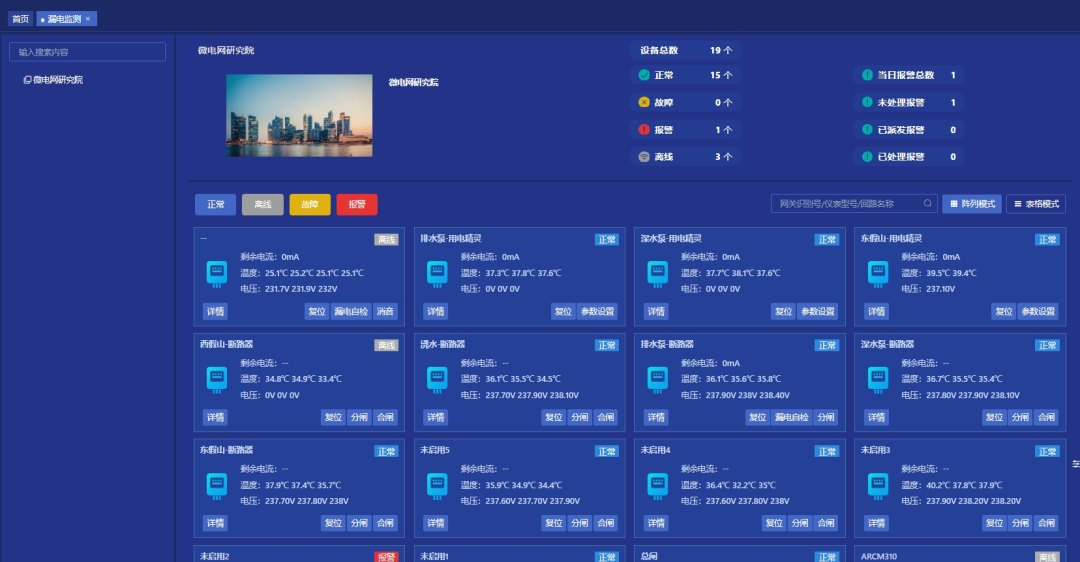
Task: Click 分闸 on 未启用4 card
Action: 800,523
